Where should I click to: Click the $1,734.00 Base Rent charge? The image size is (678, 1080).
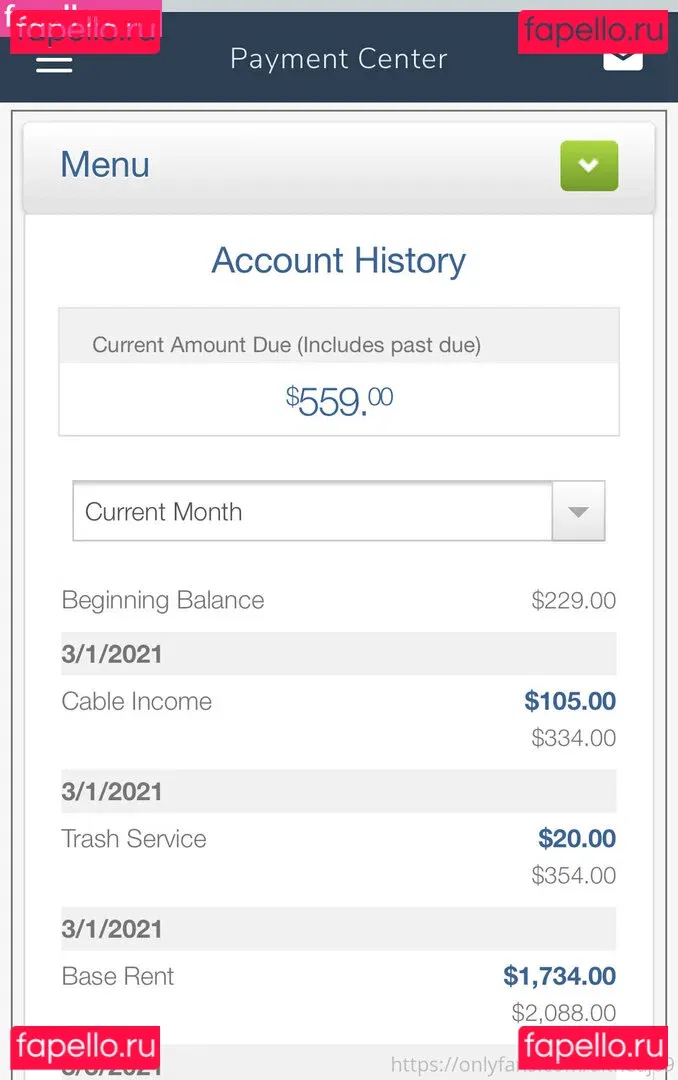[x=559, y=976]
